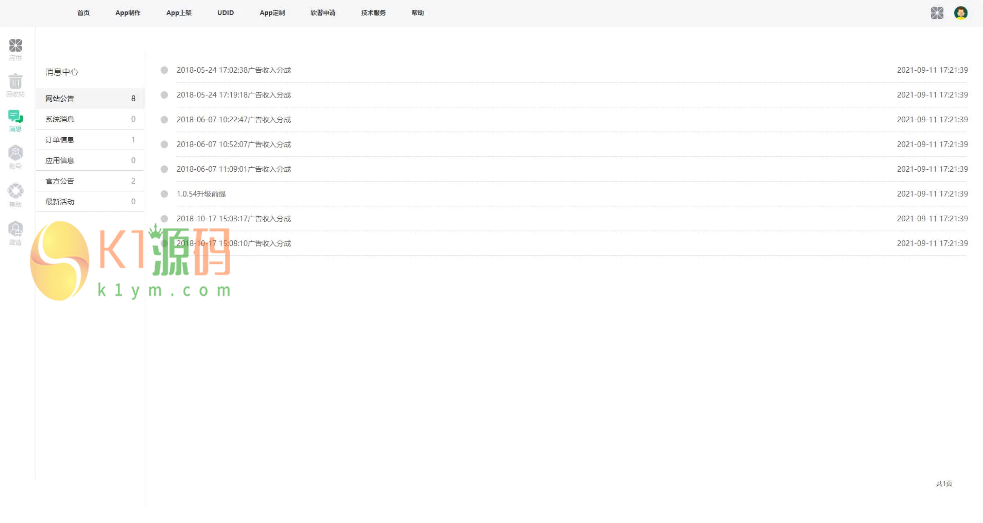Open App制作 in top navigation
983x523 pixels.
pos(128,13)
